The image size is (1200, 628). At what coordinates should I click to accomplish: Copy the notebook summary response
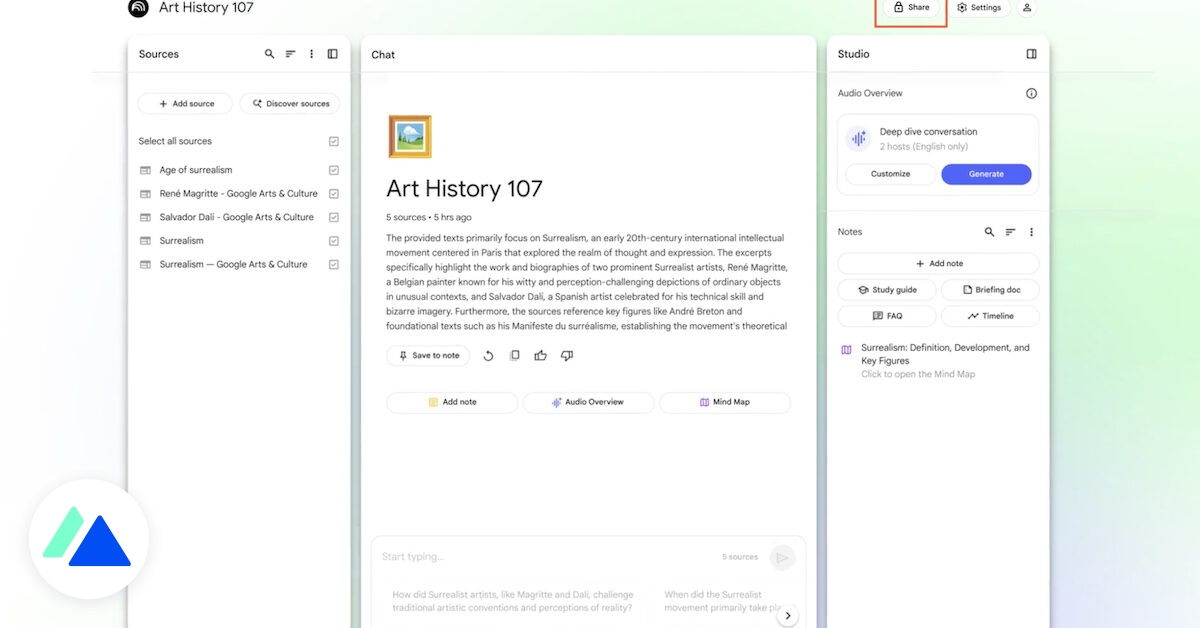514,355
